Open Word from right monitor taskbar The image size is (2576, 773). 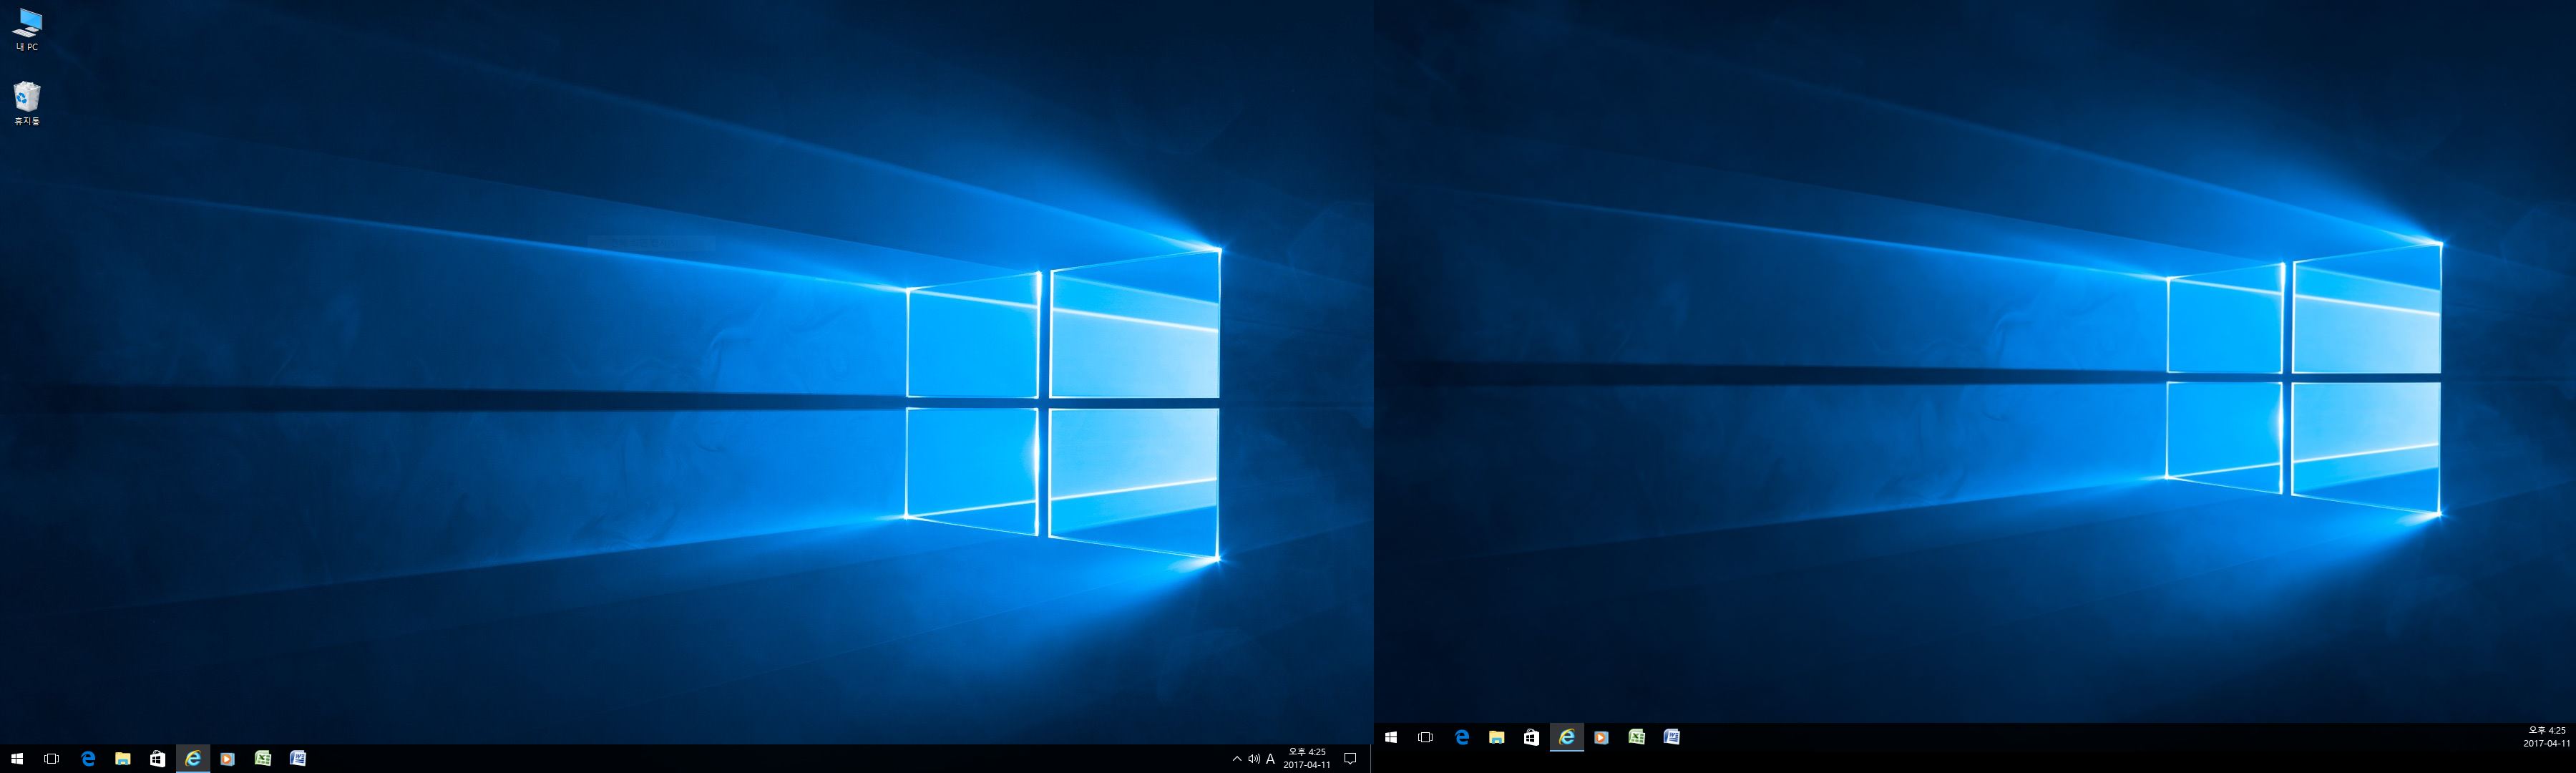(x=1672, y=737)
